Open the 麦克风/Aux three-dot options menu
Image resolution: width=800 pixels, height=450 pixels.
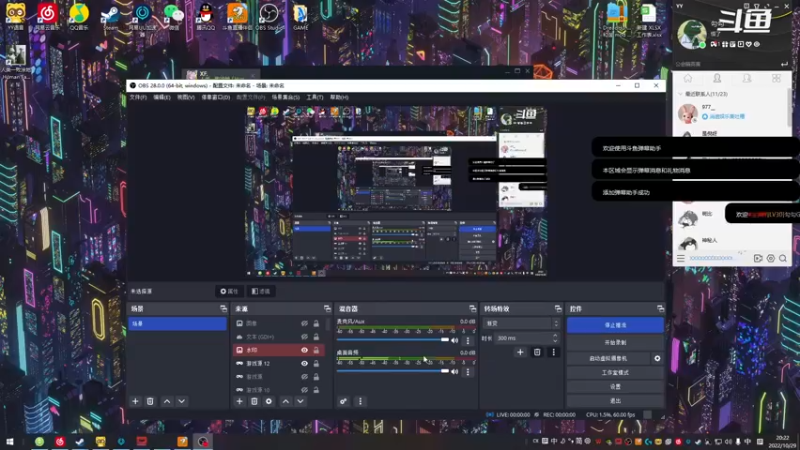tap(468, 340)
